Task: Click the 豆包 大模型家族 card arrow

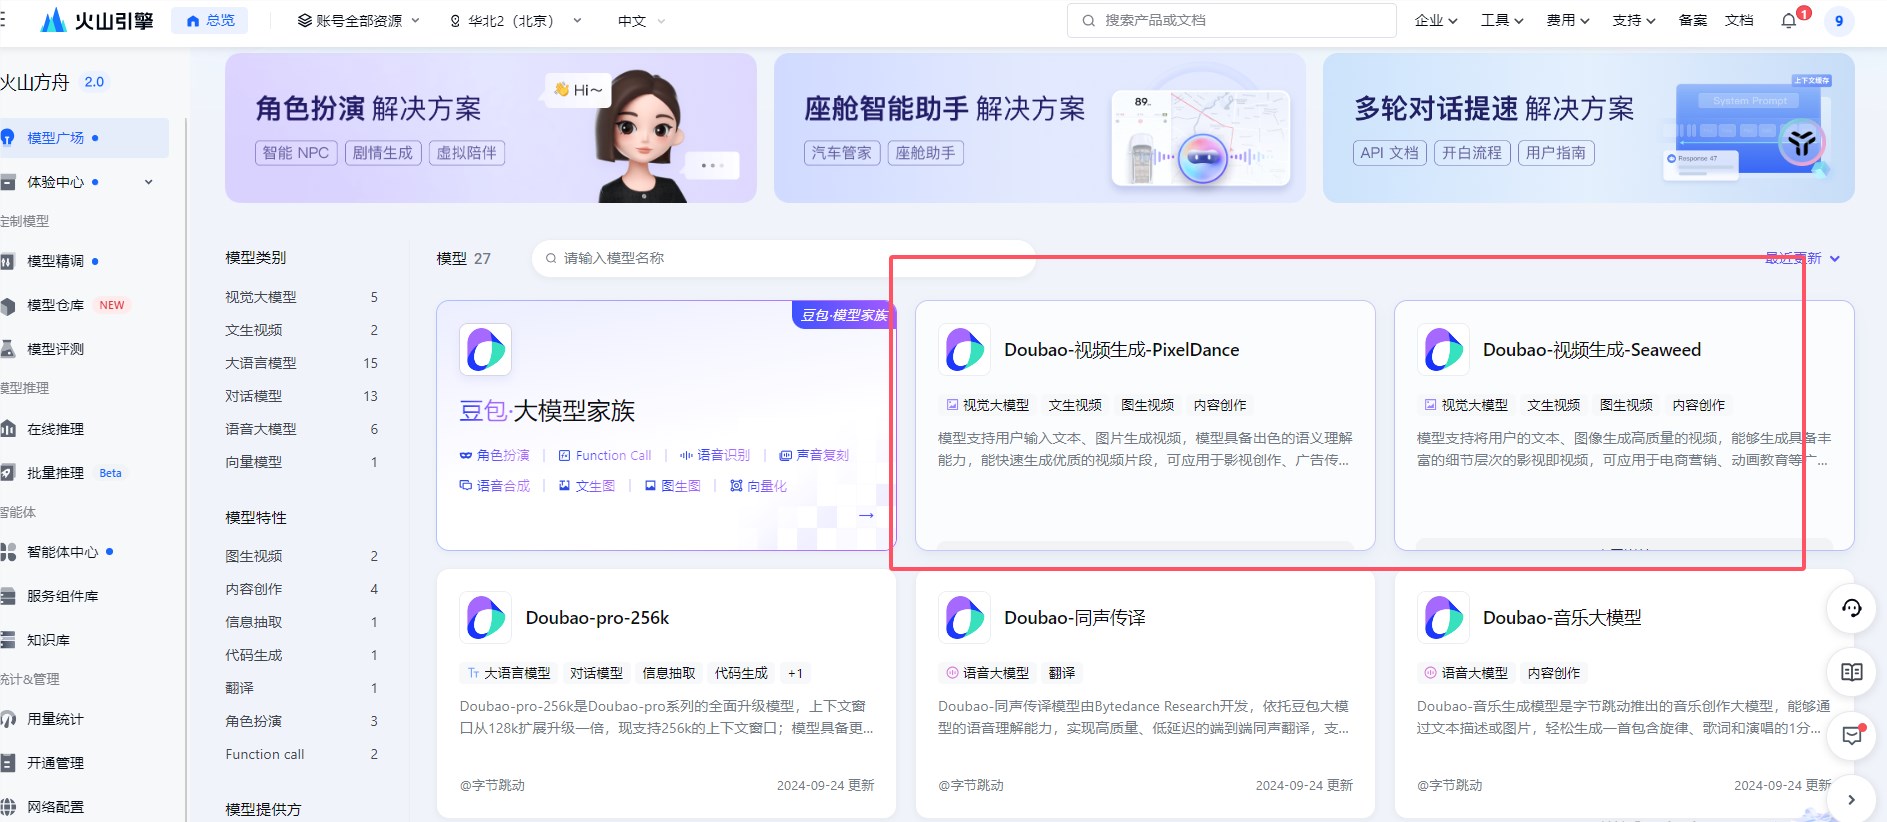Action: pos(866,515)
